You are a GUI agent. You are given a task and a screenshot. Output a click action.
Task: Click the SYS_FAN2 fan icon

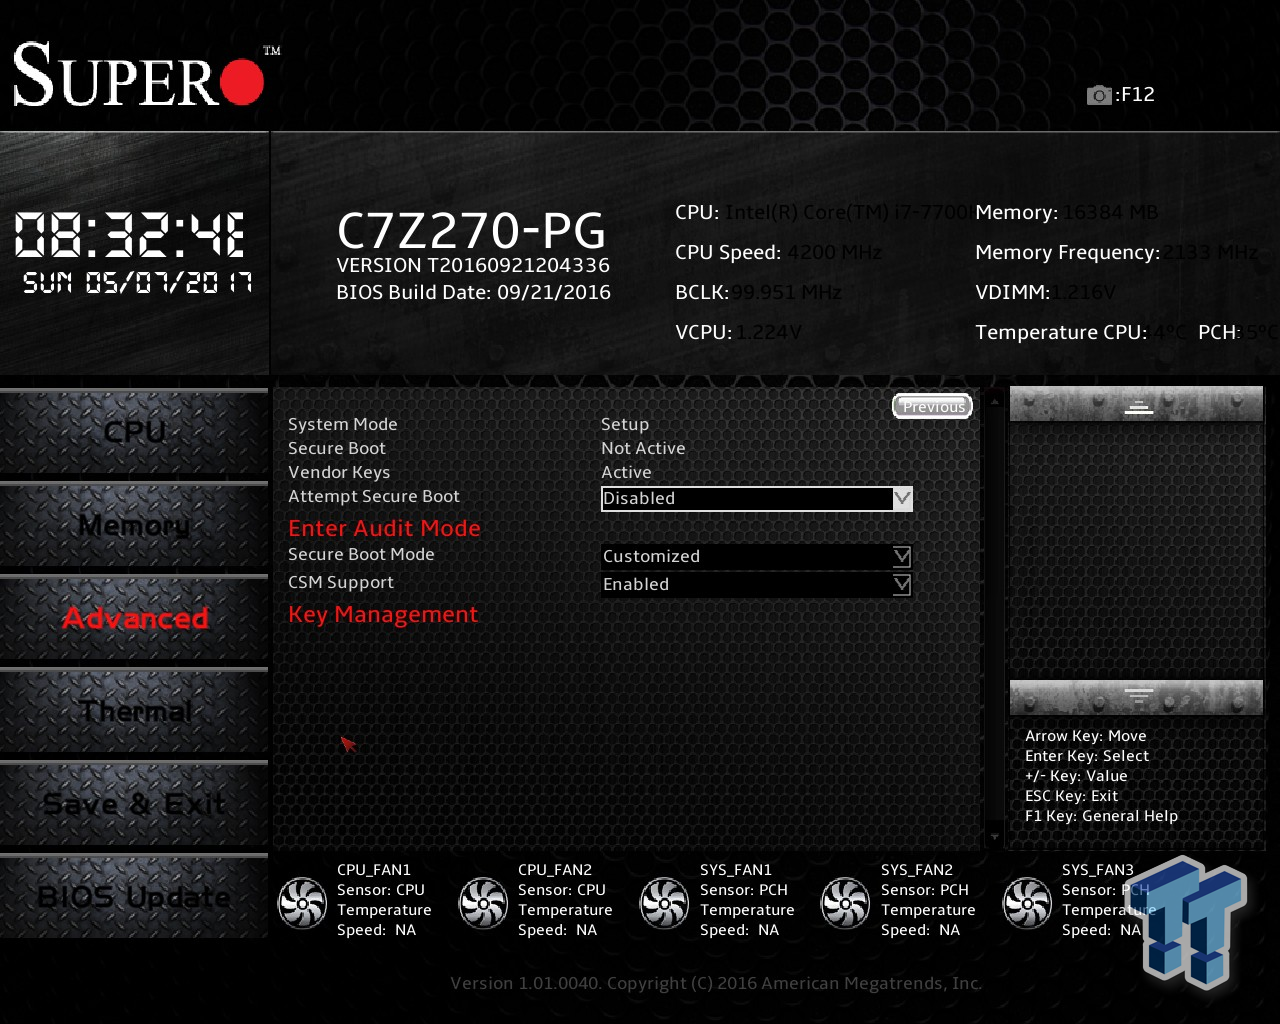point(845,902)
